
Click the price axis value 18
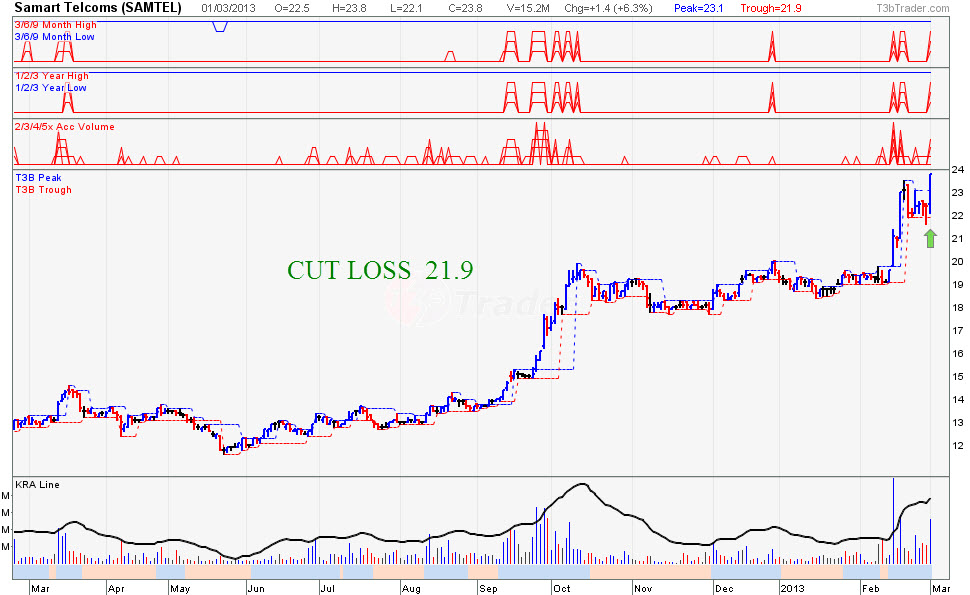pyautogui.click(x=958, y=307)
